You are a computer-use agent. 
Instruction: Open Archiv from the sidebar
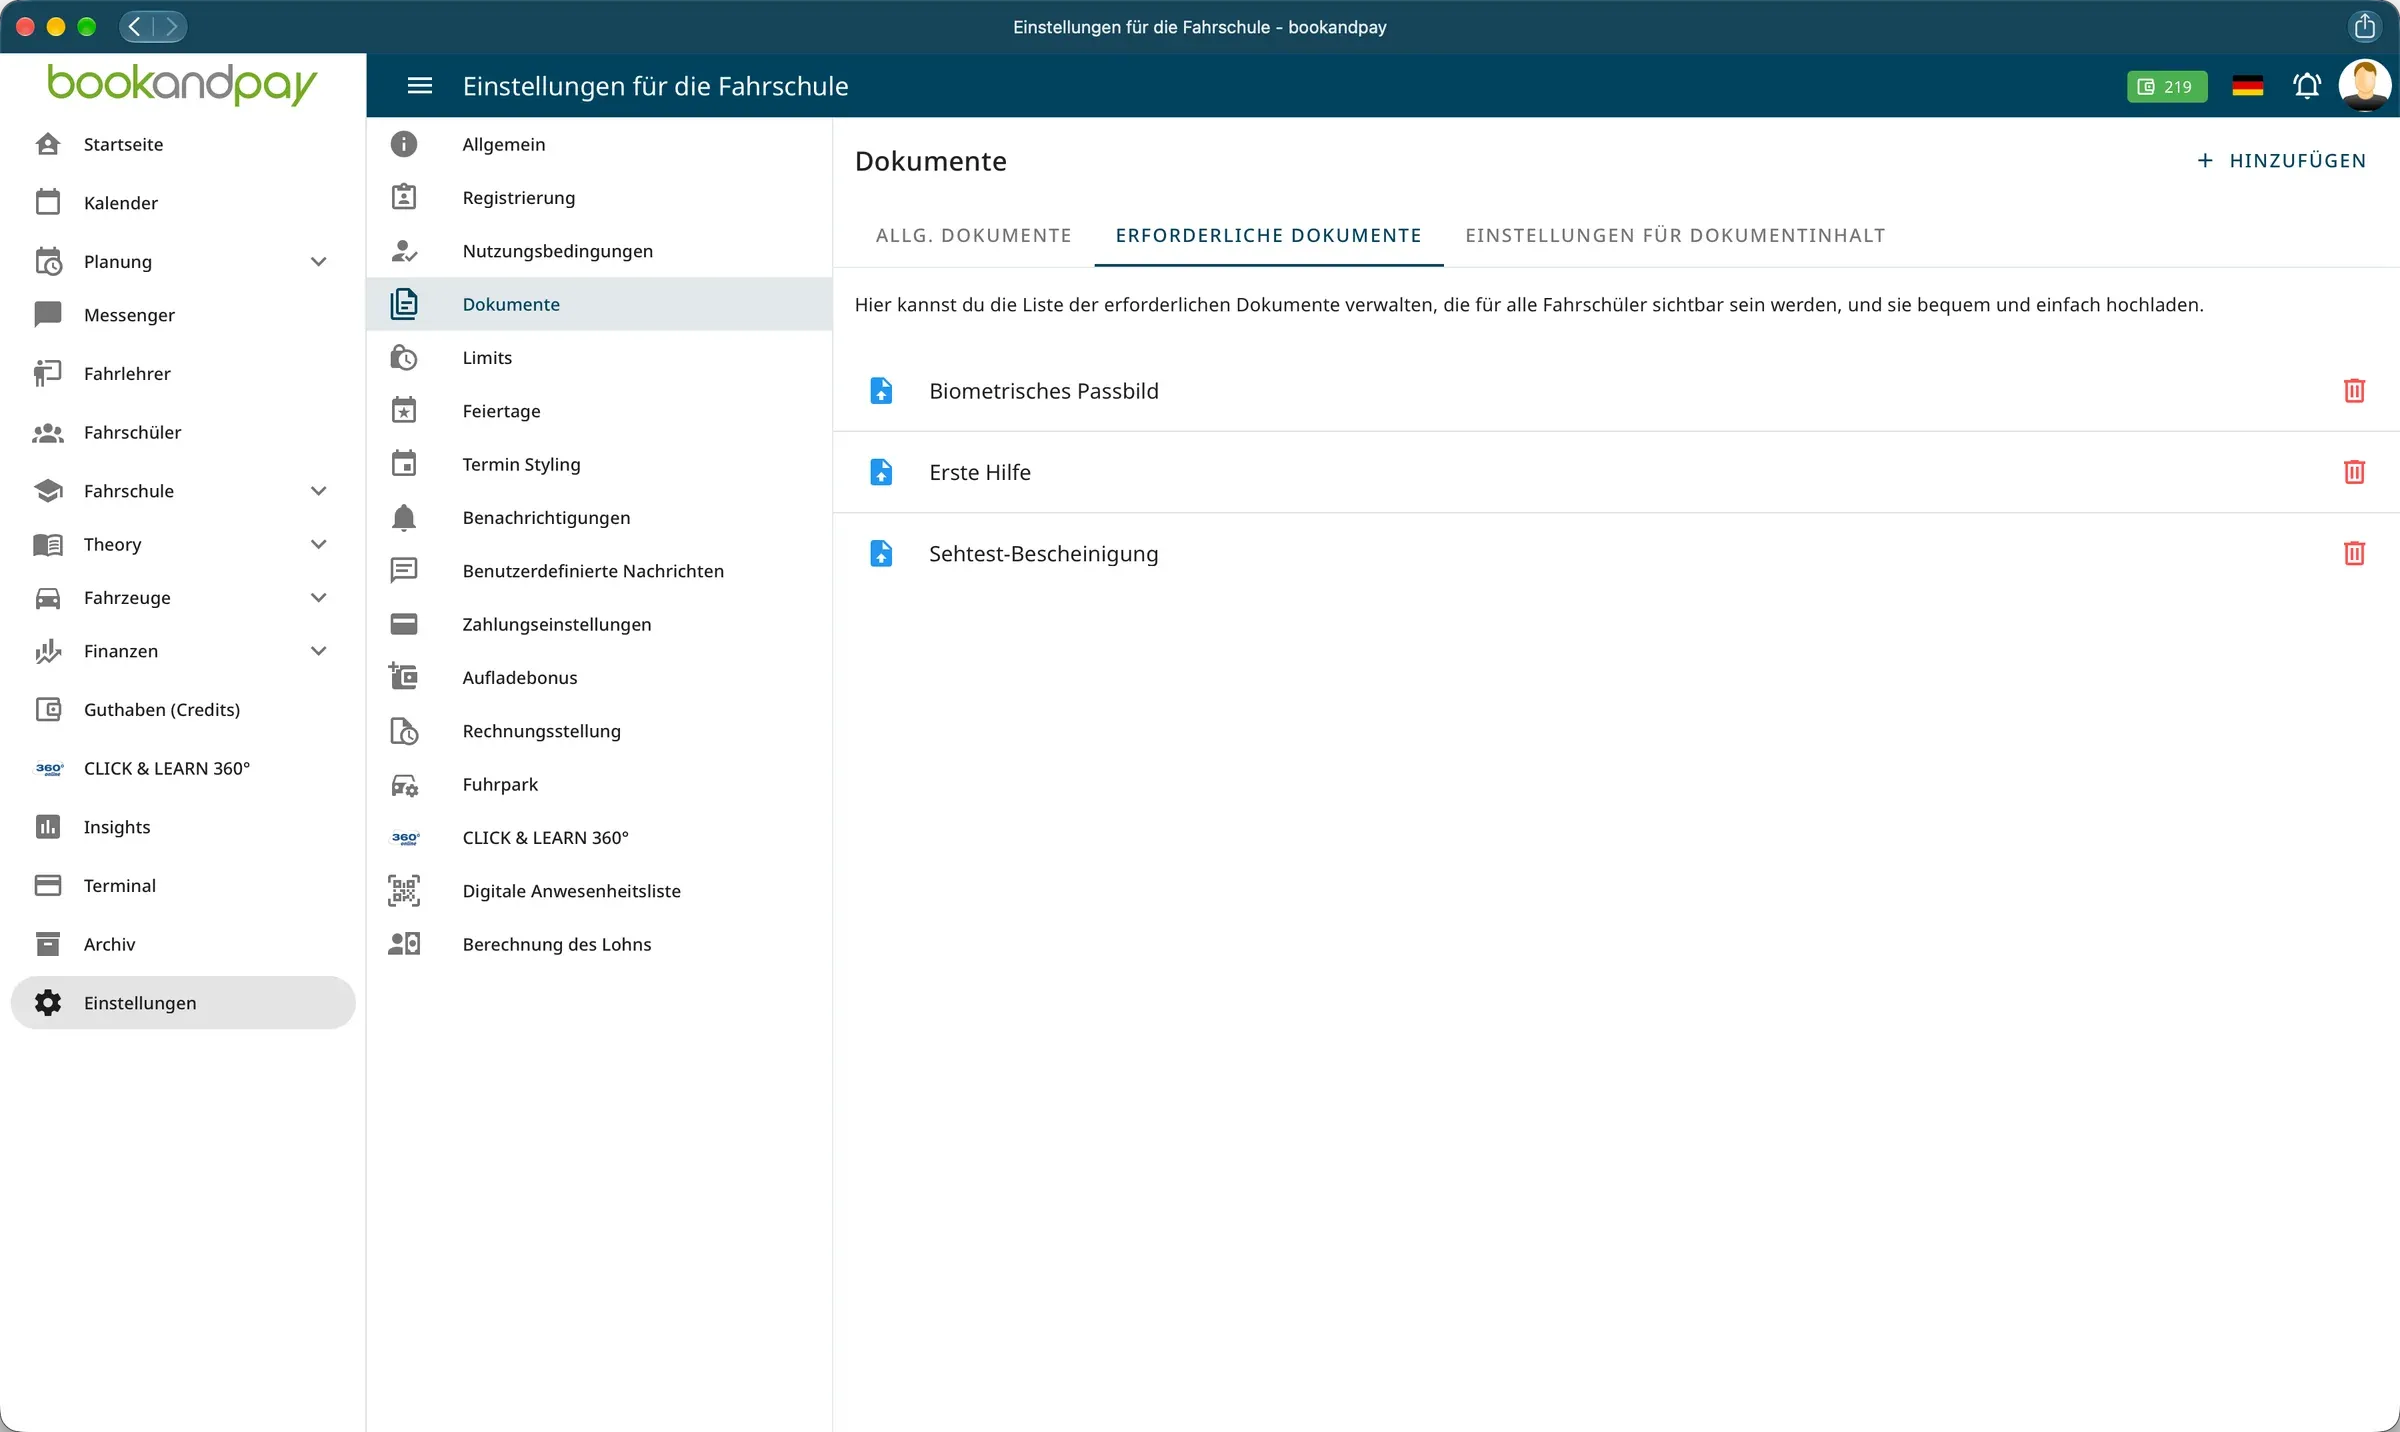[183, 944]
